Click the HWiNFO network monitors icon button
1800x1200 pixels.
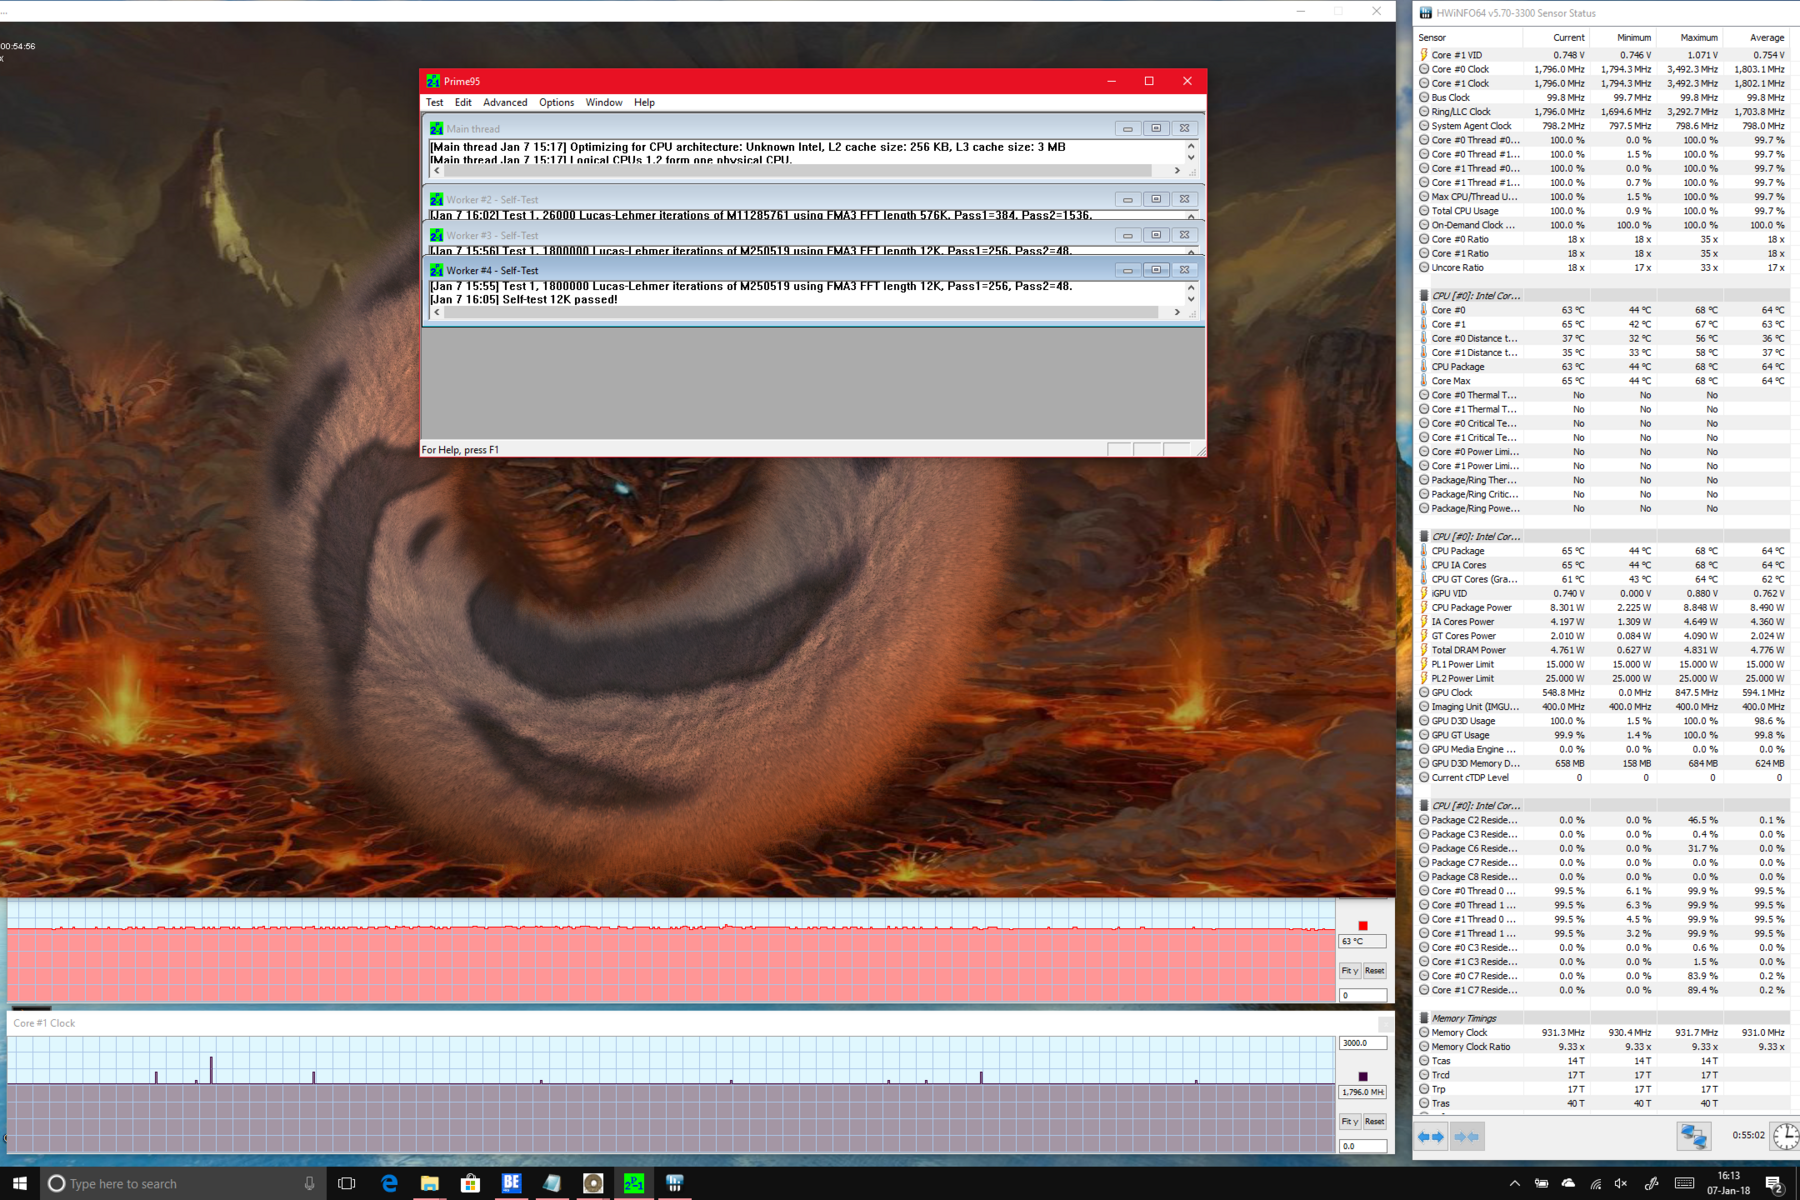pyautogui.click(x=1694, y=1136)
